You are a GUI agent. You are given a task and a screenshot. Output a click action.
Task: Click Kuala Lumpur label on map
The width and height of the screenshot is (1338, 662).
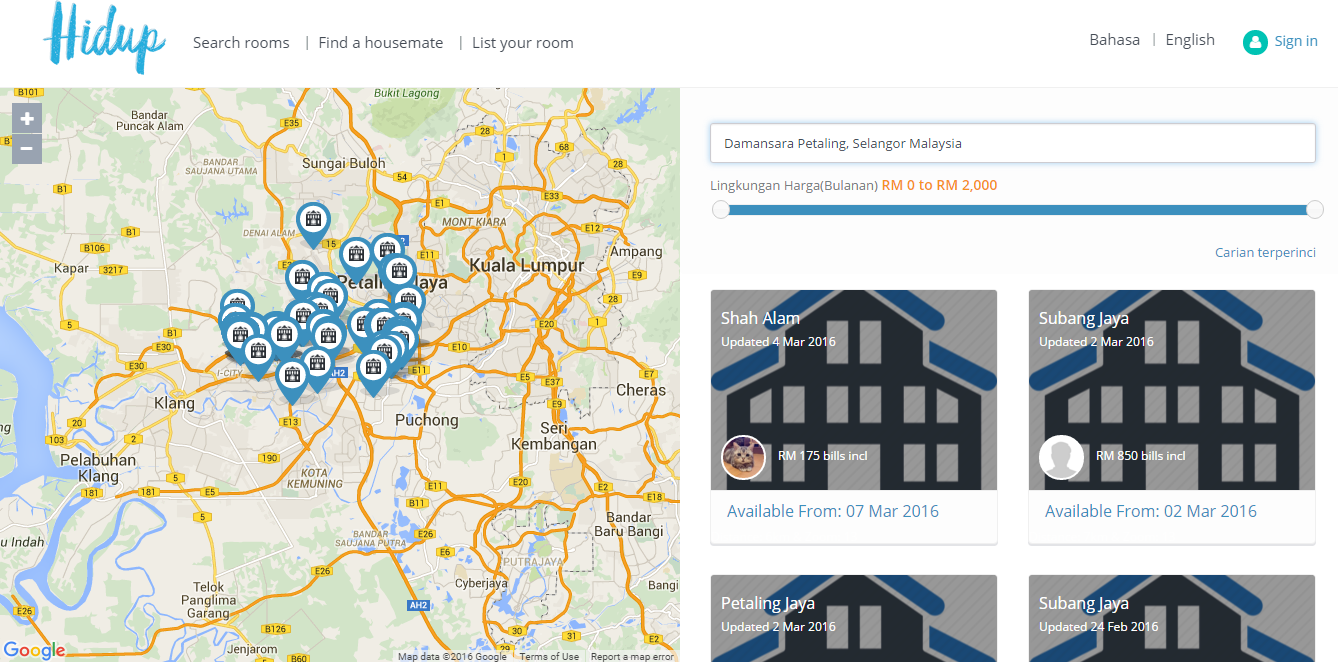pos(527,266)
